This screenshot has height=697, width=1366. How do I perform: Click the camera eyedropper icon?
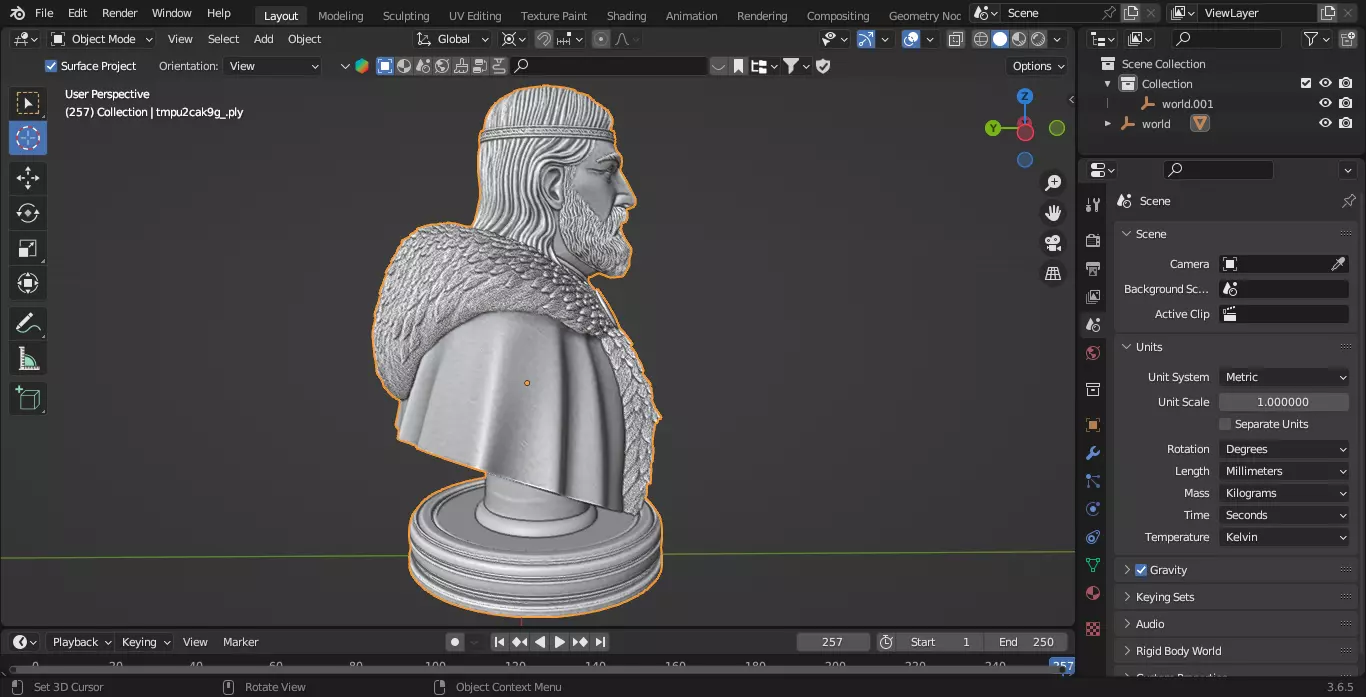point(1338,264)
